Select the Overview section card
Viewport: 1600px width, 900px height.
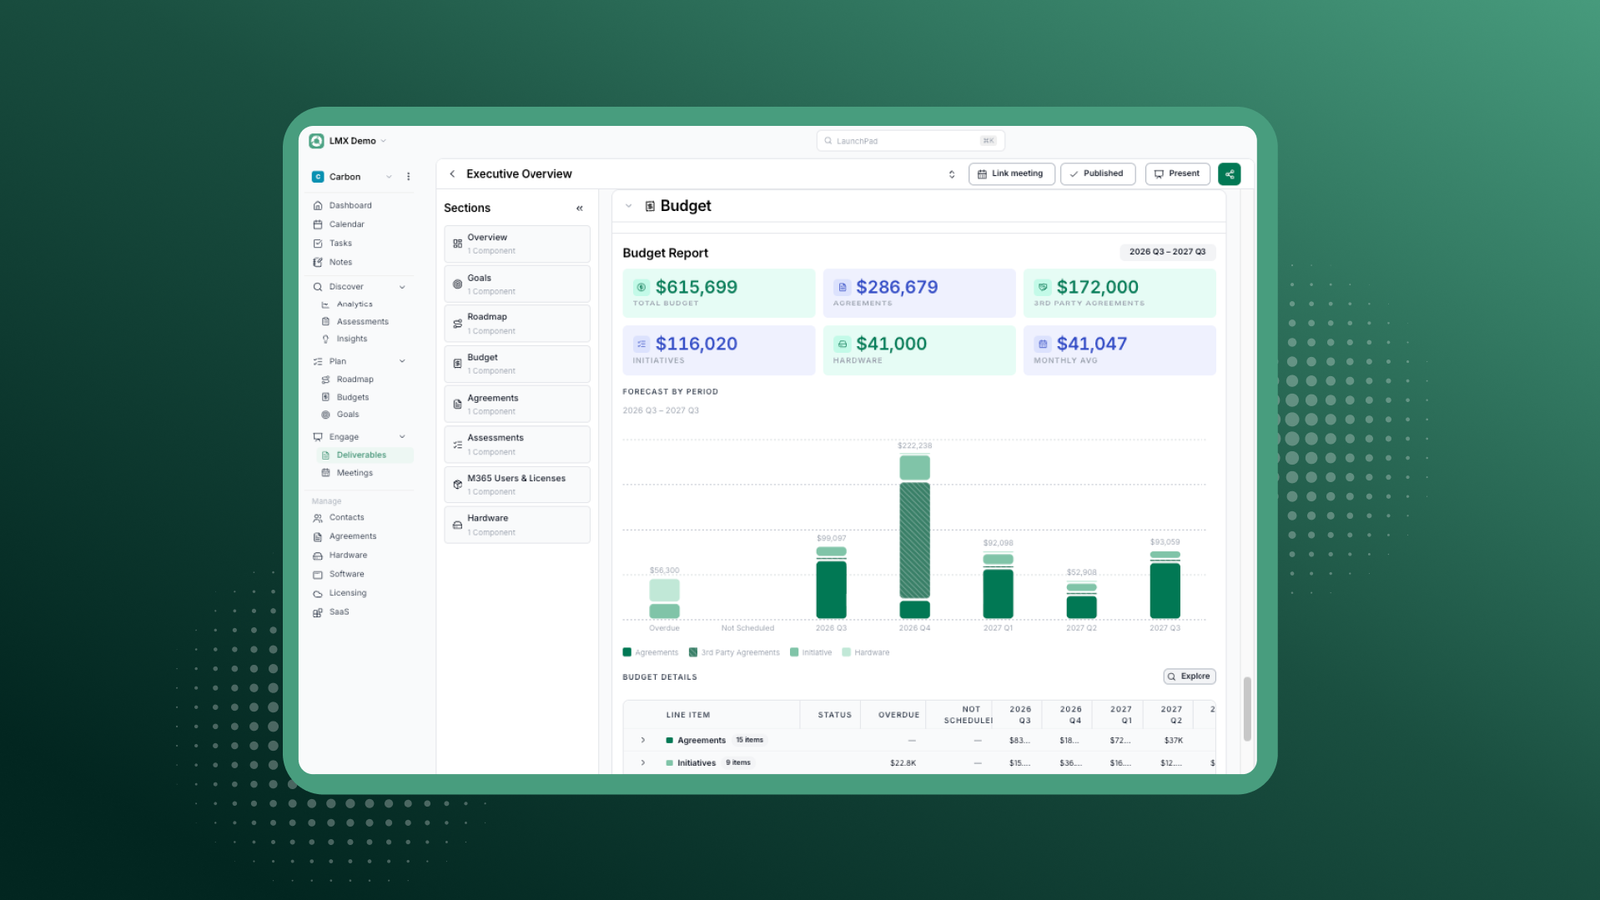tap(517, 244)
